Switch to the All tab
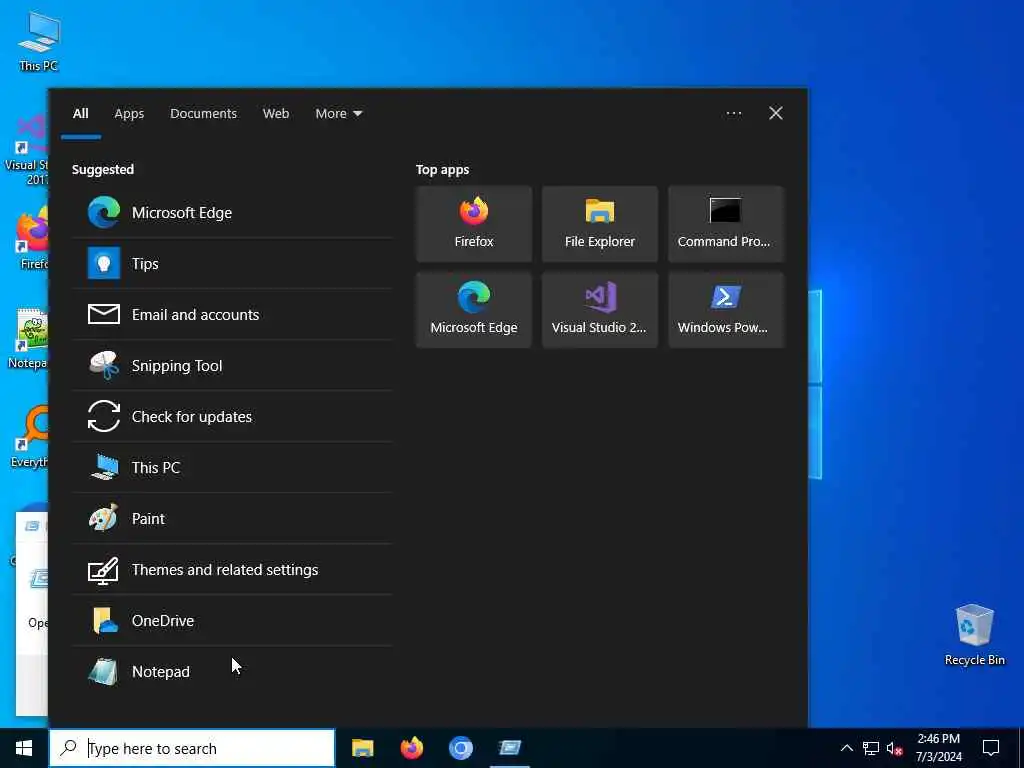 (x=80, y=114)
